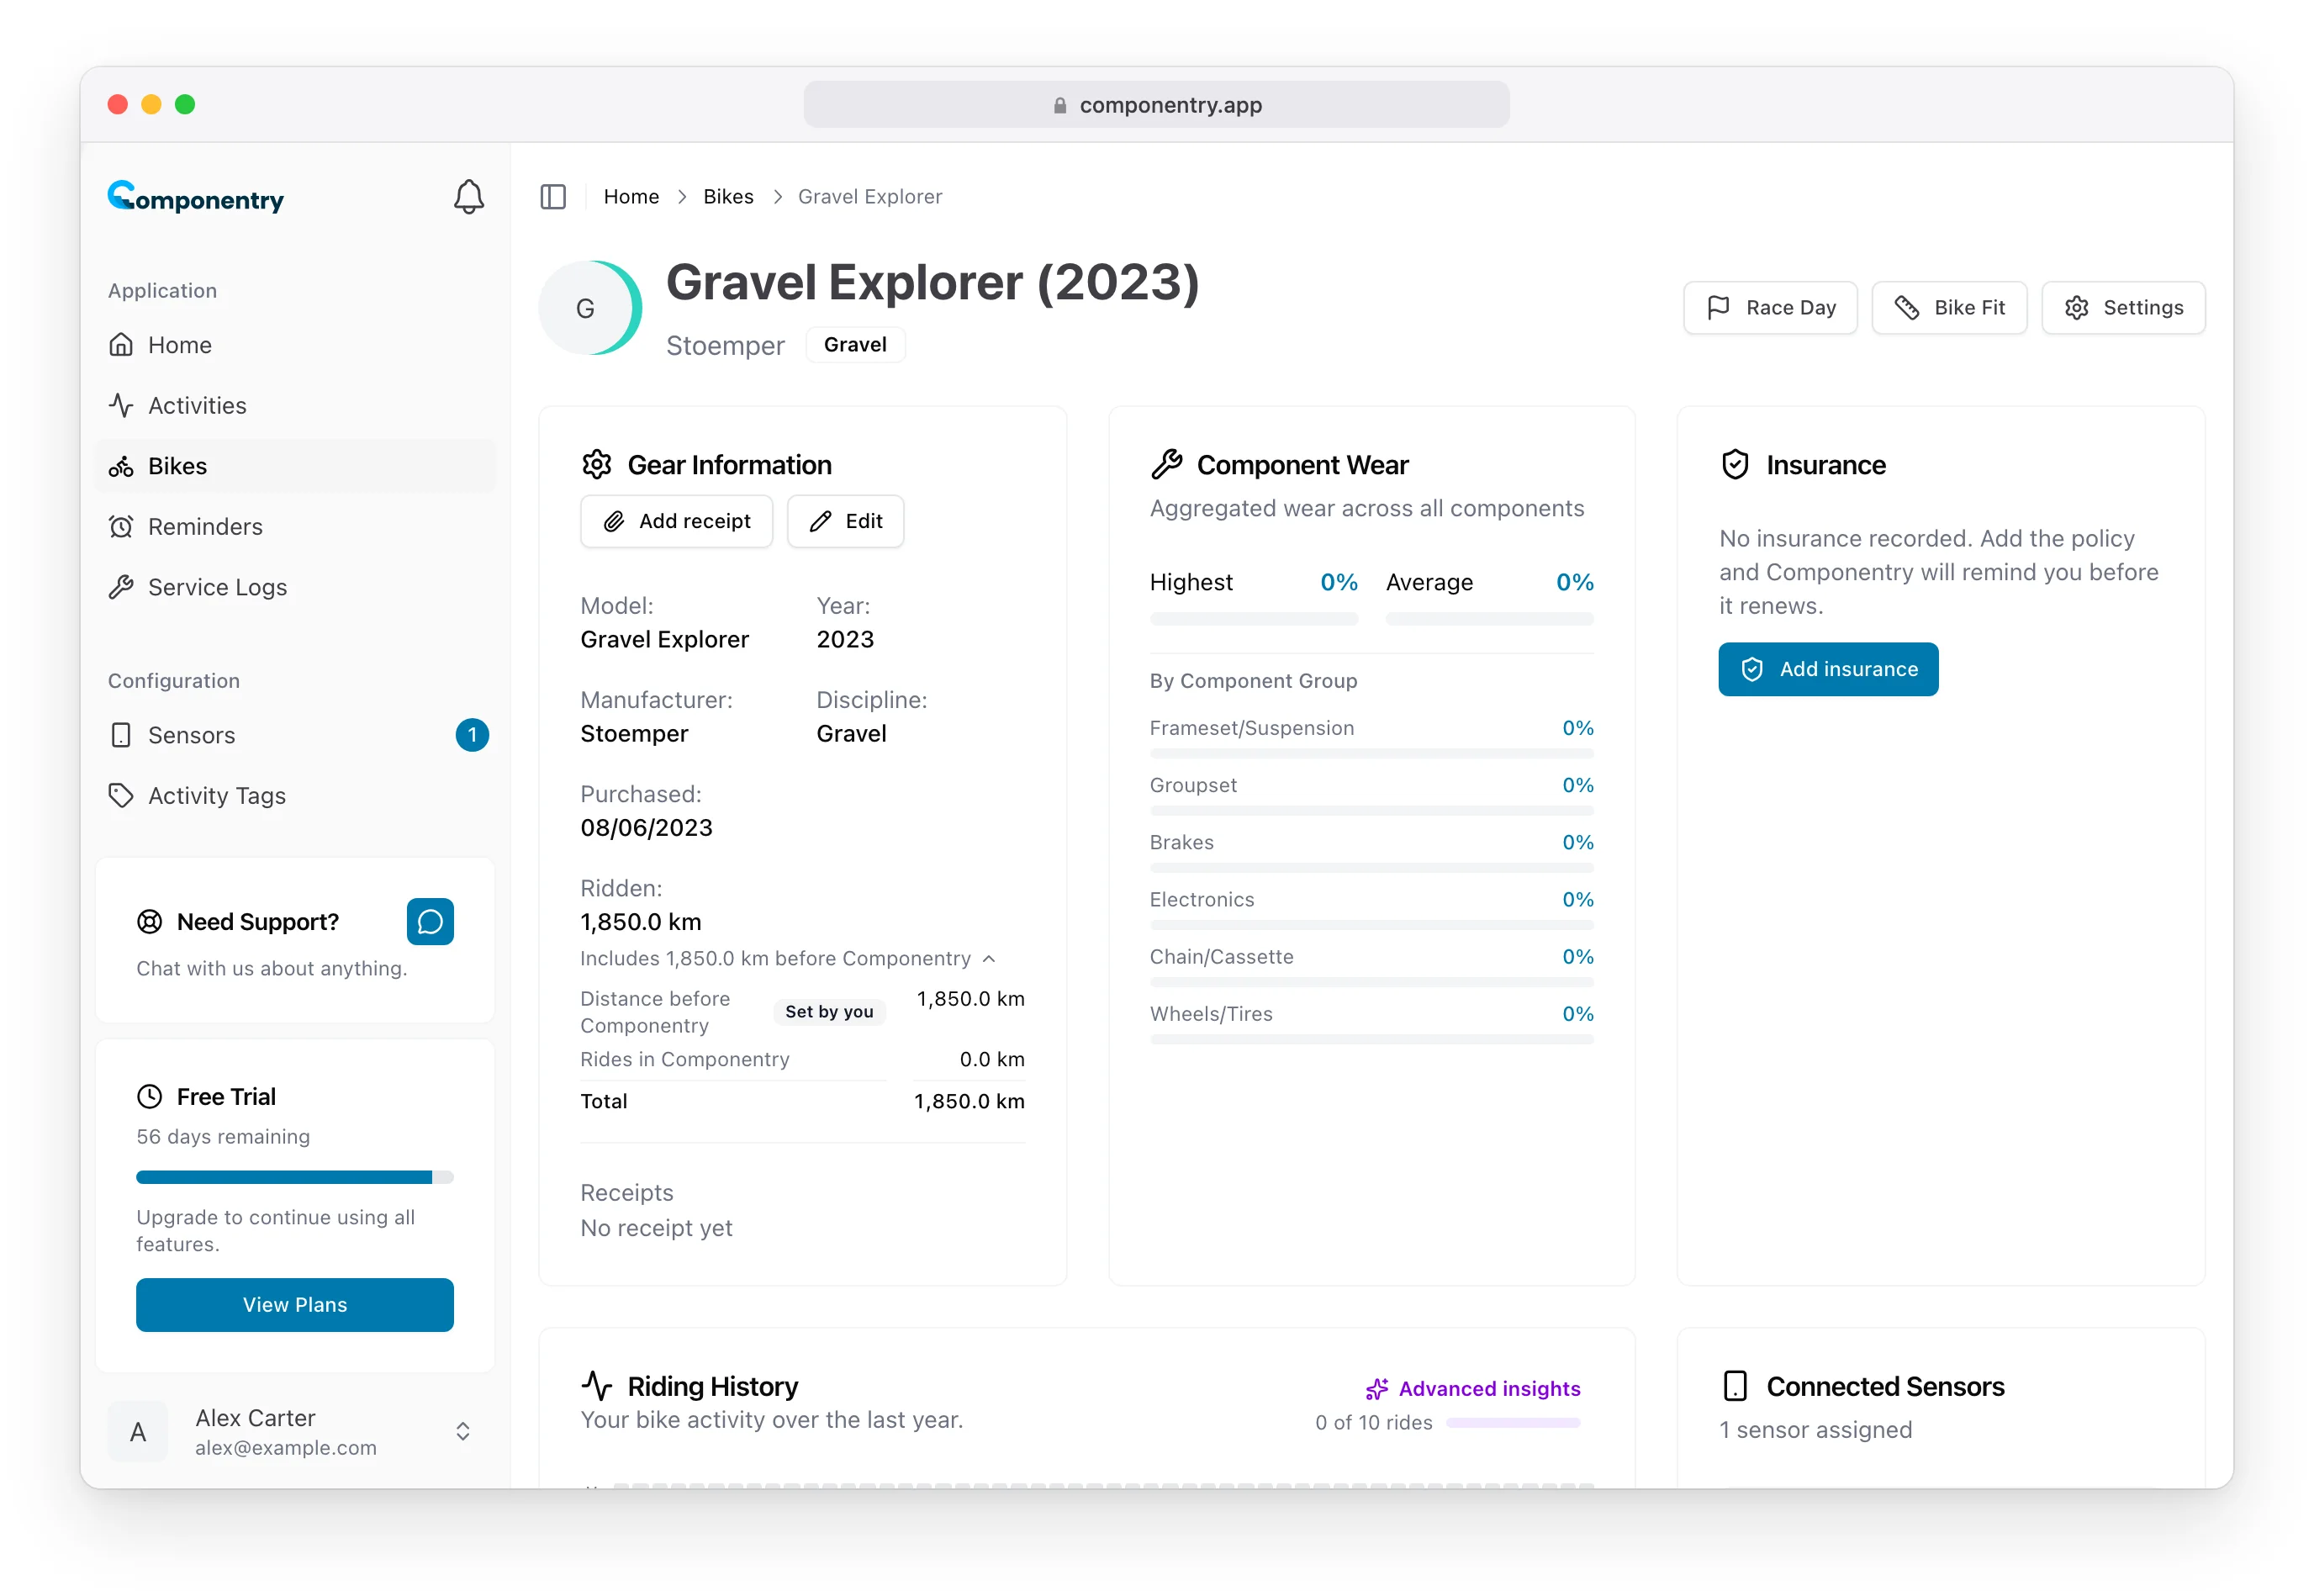Click the Gear Information cog icon
Image resolution: width=2314 pixels, height=1596 pixels.
click(x=597, y=465)
